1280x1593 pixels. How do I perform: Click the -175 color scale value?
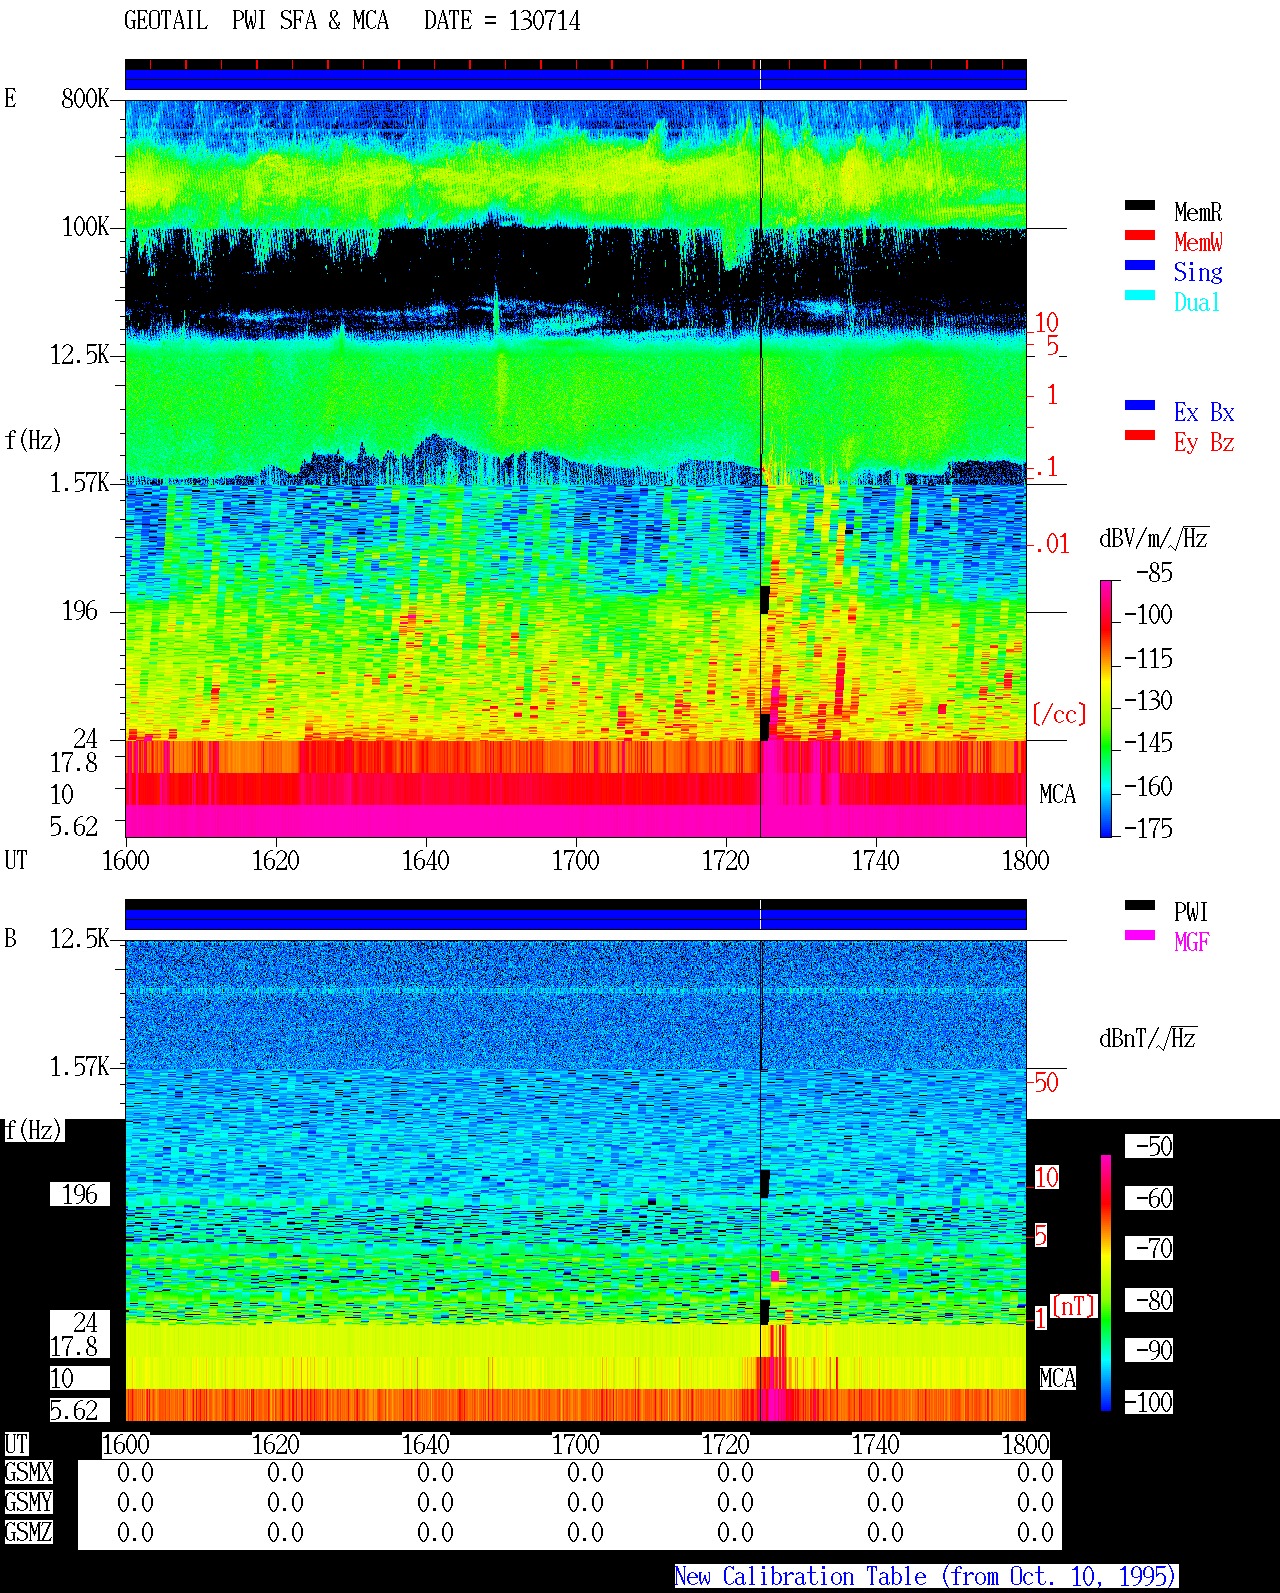tap(1148, 828)
